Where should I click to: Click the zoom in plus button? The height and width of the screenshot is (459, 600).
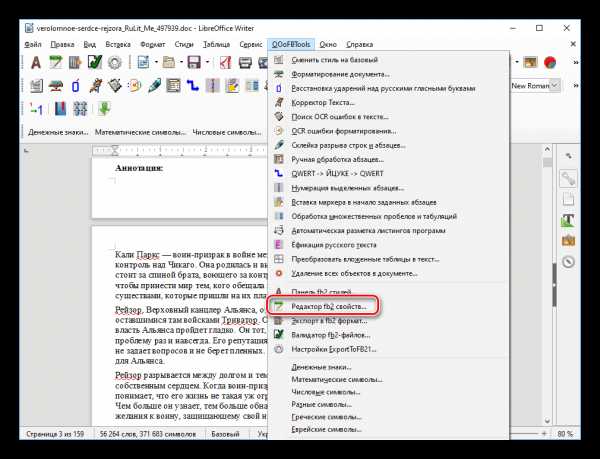[544, 434]
